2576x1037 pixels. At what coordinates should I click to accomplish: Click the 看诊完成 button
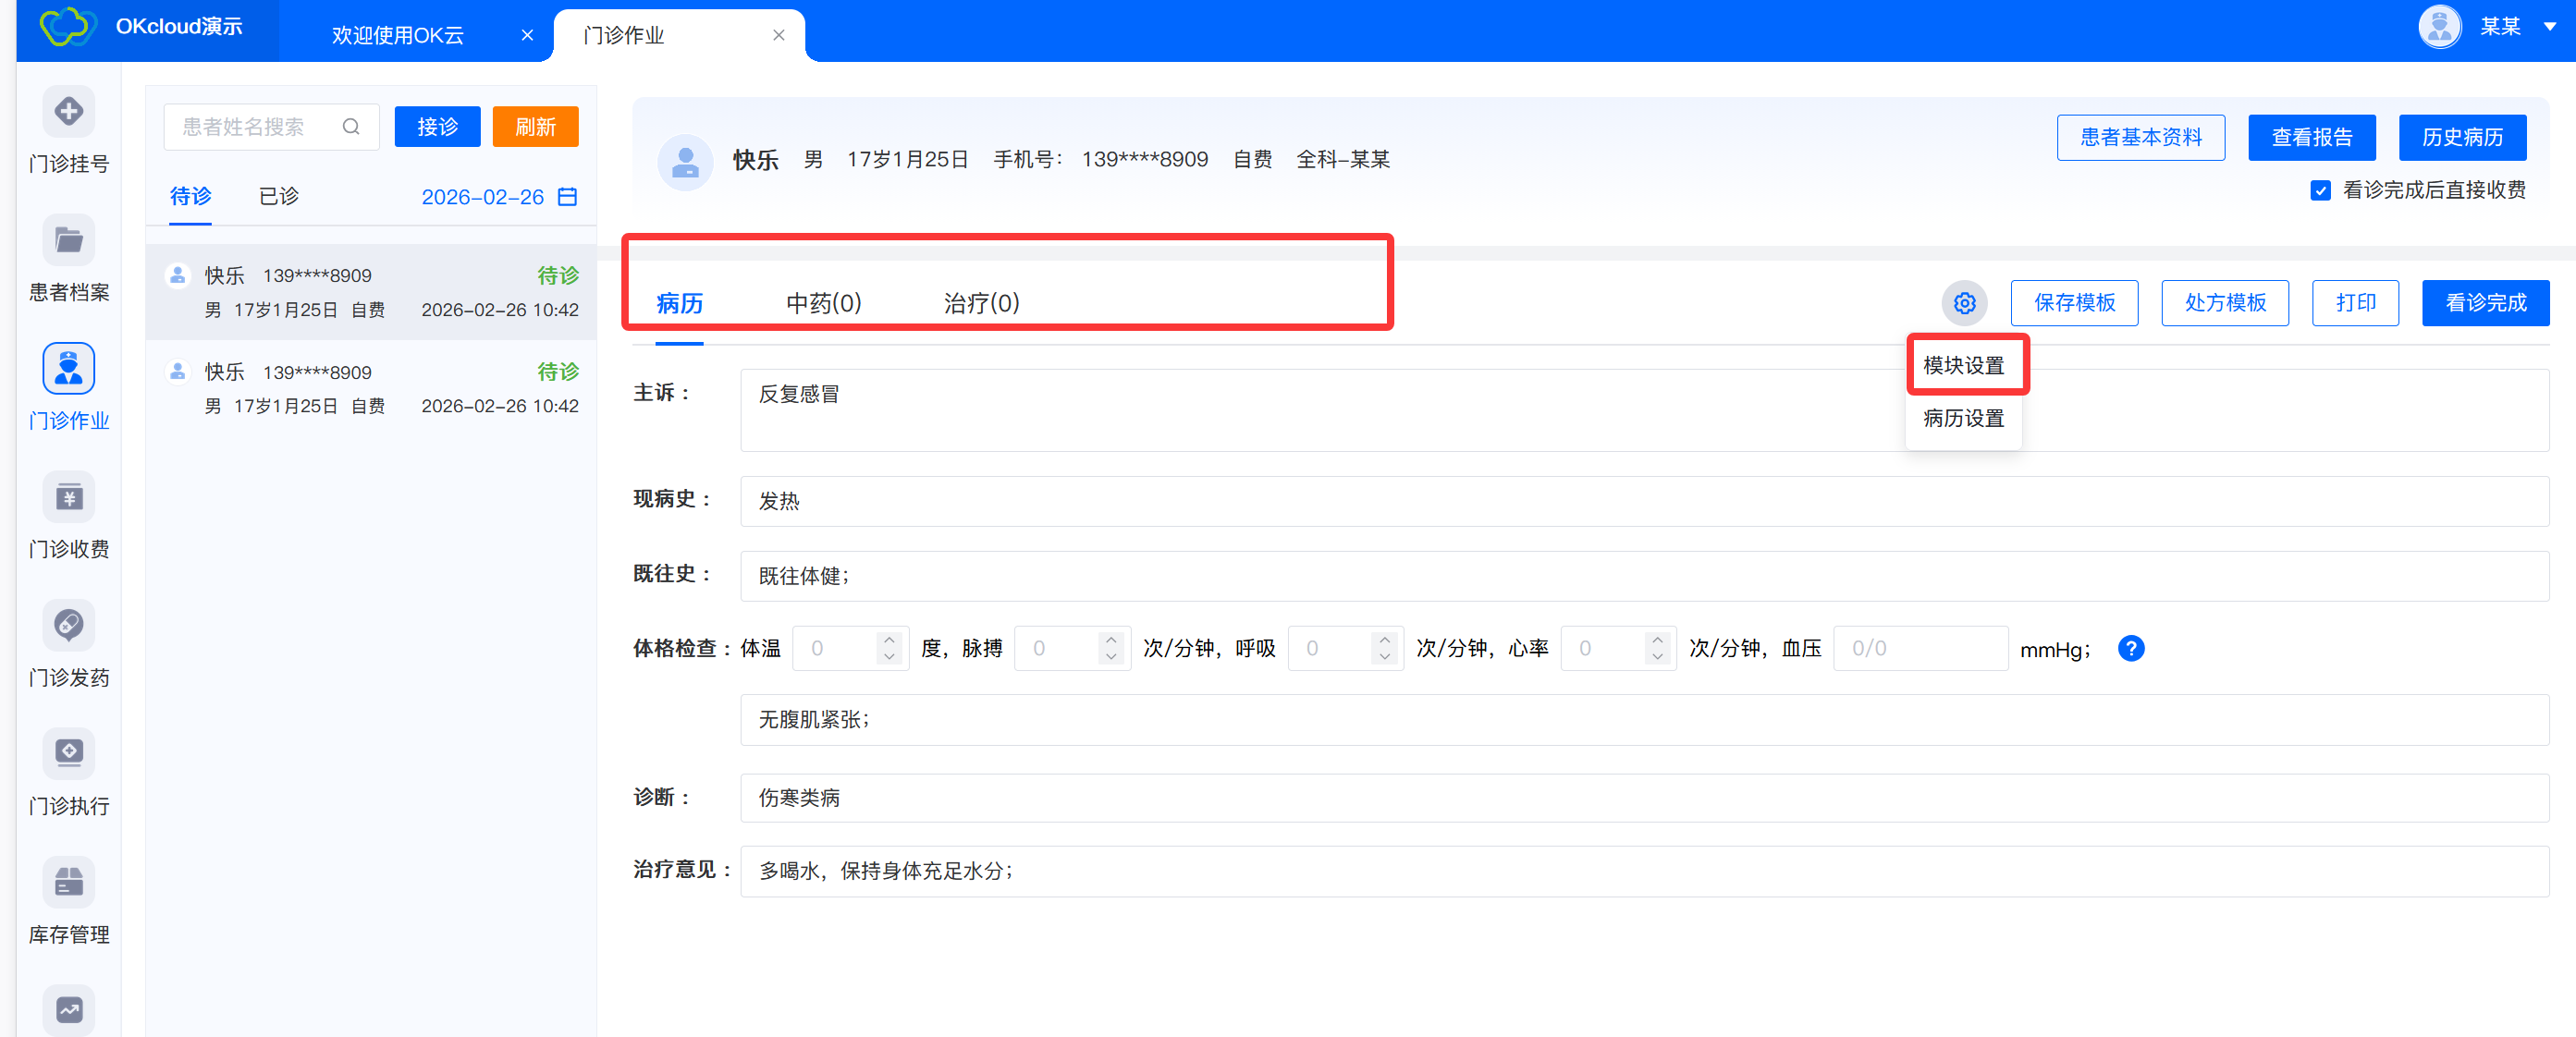(x=2485, y=303)
